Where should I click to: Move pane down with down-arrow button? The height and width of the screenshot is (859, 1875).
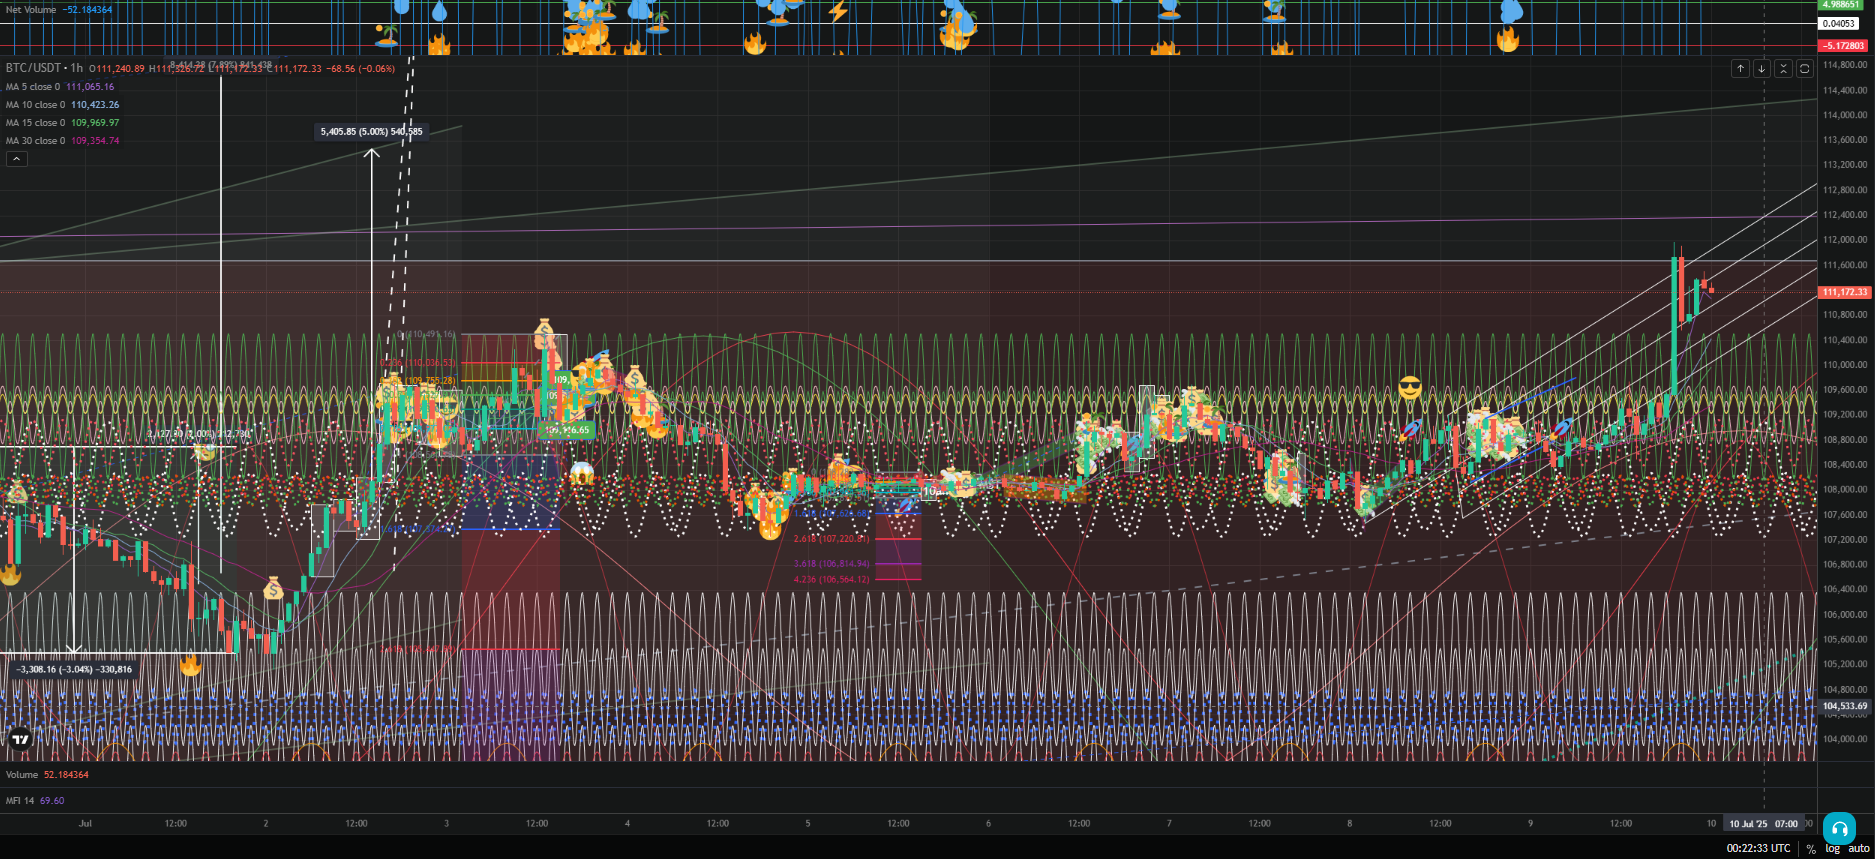1762,68
